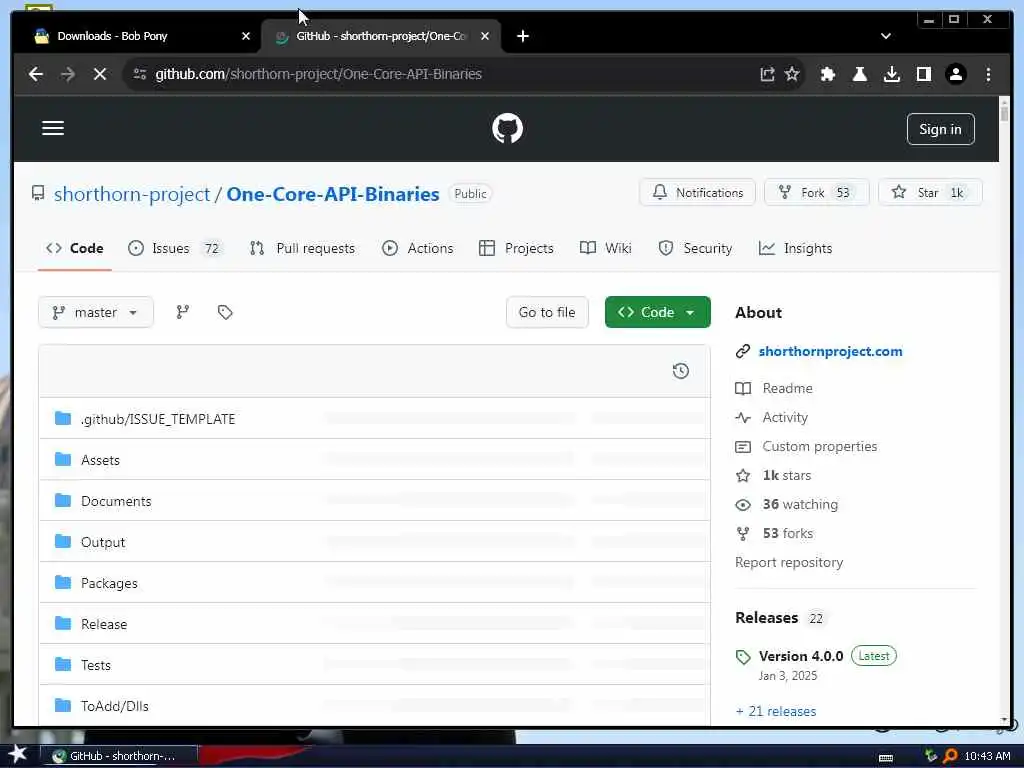1024x768 pixels.
Task: Select the Code repository tab
Action: [x=74, y=248]
